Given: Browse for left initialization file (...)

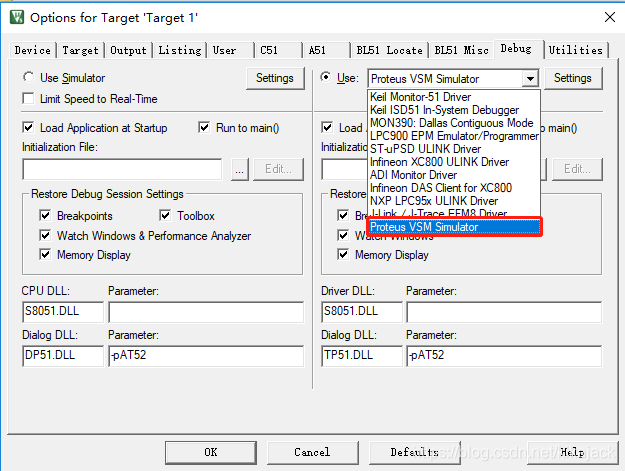Looking at the screenshot, I should point(240,169).
